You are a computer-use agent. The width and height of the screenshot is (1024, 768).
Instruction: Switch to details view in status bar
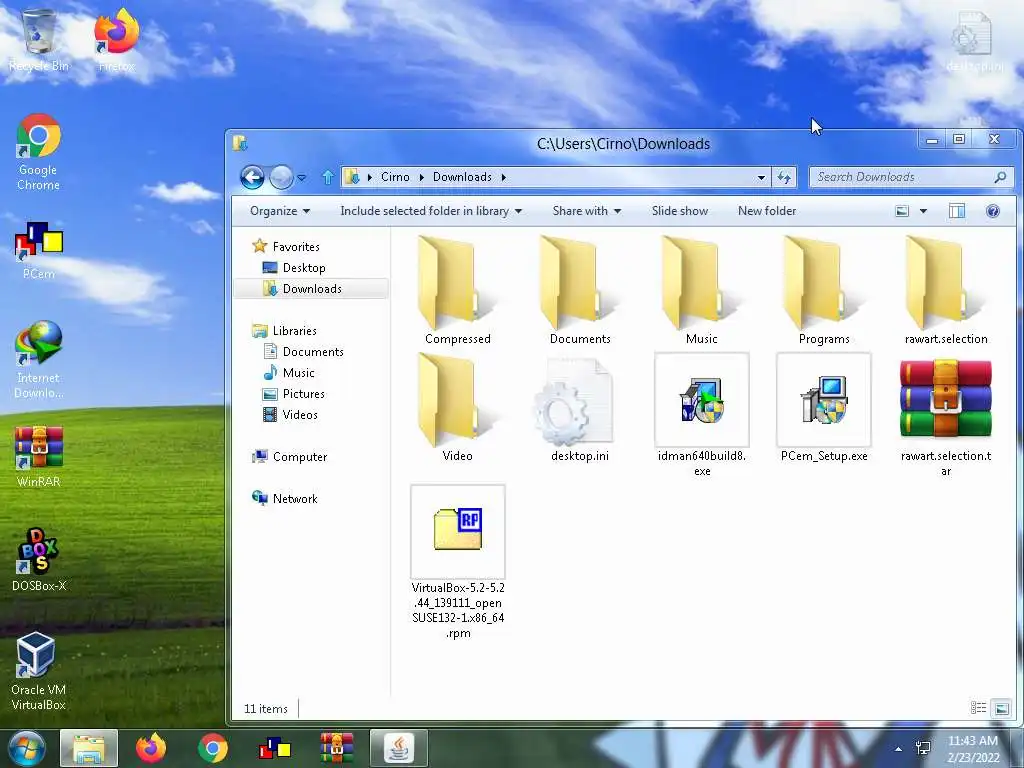(978, 708)
